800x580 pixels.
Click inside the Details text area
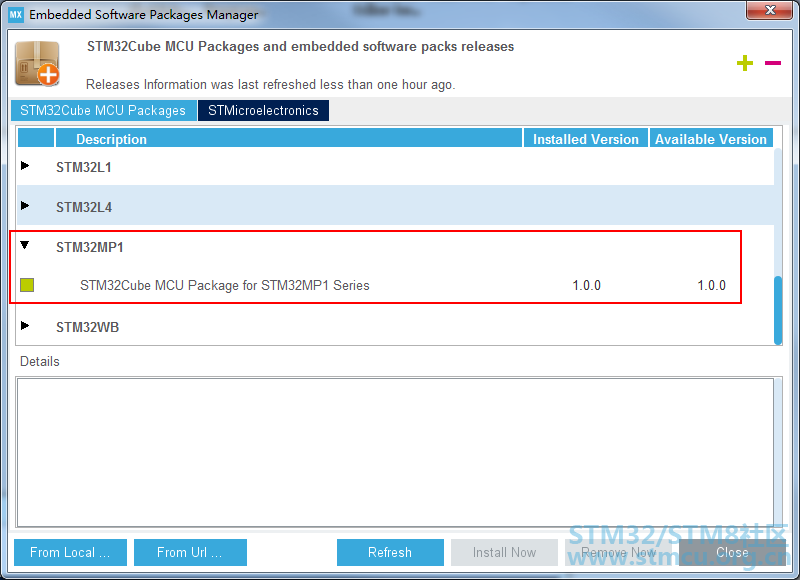tap(395, 452)
